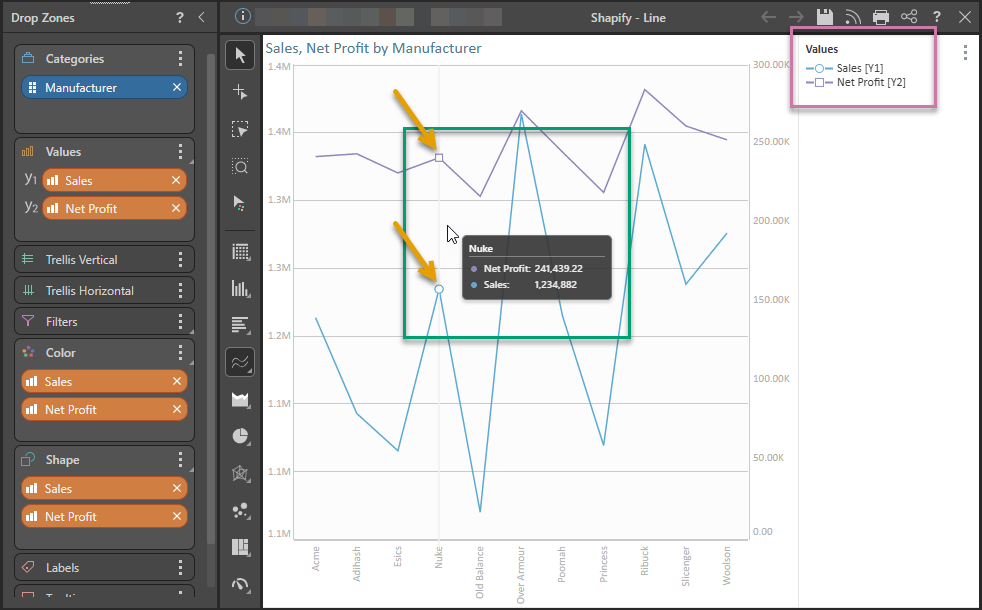Screen dimensions: 982x610
Task: Select the pointer arrow tool
Action: (x=240, y=55)
